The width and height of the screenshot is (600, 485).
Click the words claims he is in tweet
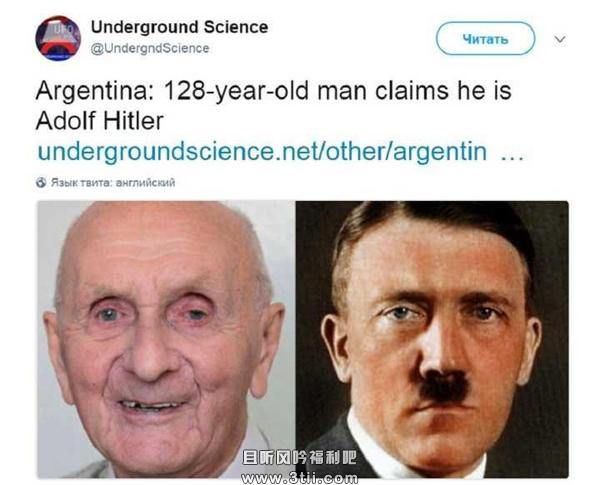pyautogui.click(x=443, y=91)
